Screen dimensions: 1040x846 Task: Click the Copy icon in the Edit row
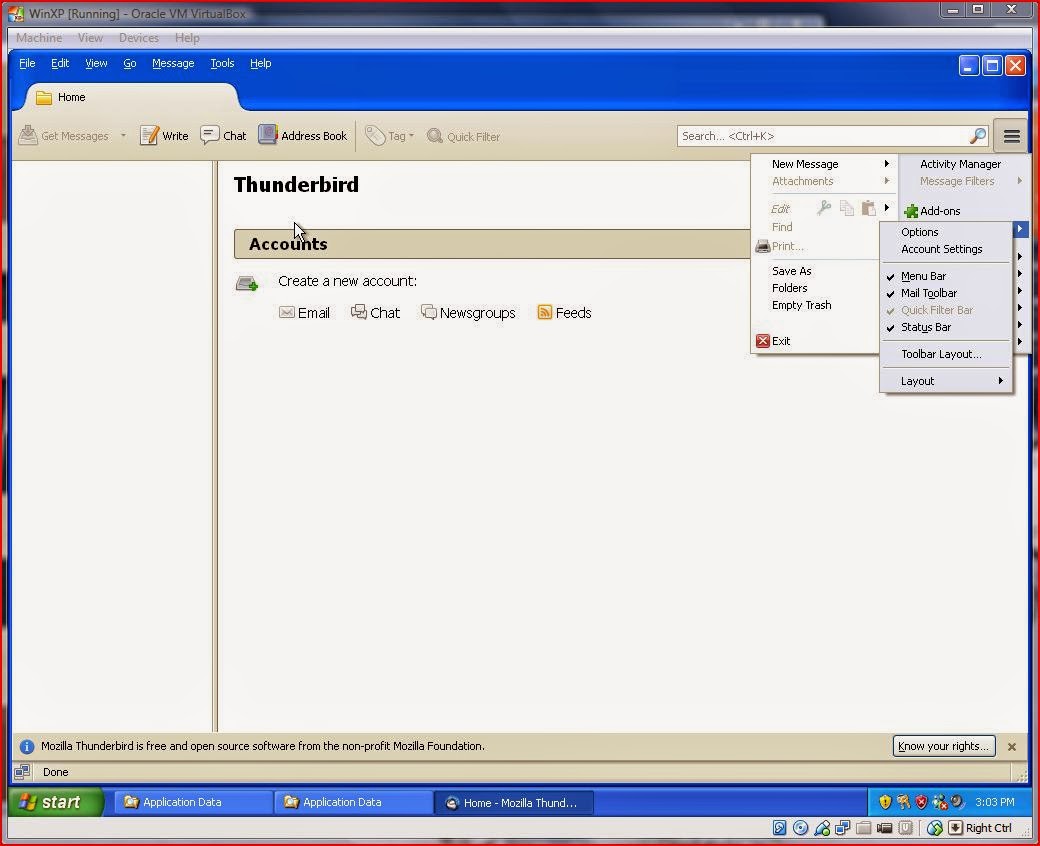click(x=846, y=208)
